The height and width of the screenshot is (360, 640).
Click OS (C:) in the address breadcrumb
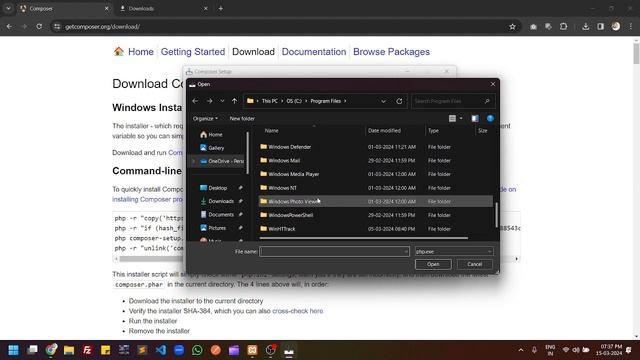tap(294, 101)
